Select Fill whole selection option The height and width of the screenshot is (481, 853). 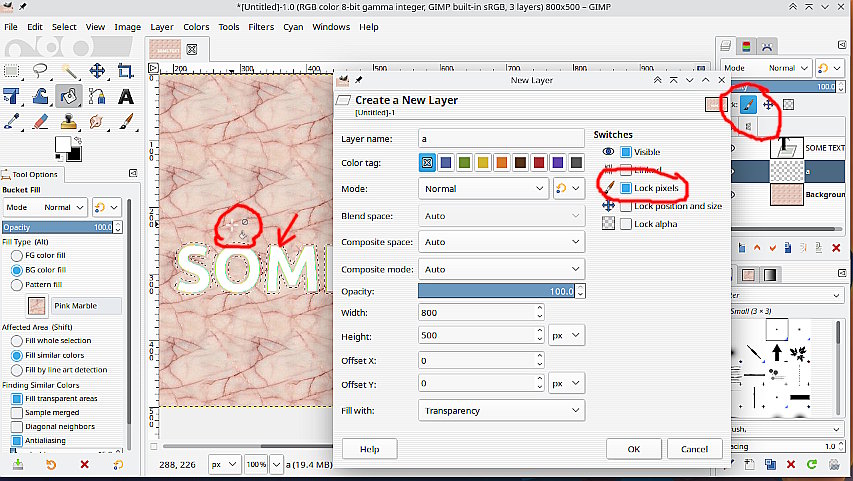(x=17, y=341)
